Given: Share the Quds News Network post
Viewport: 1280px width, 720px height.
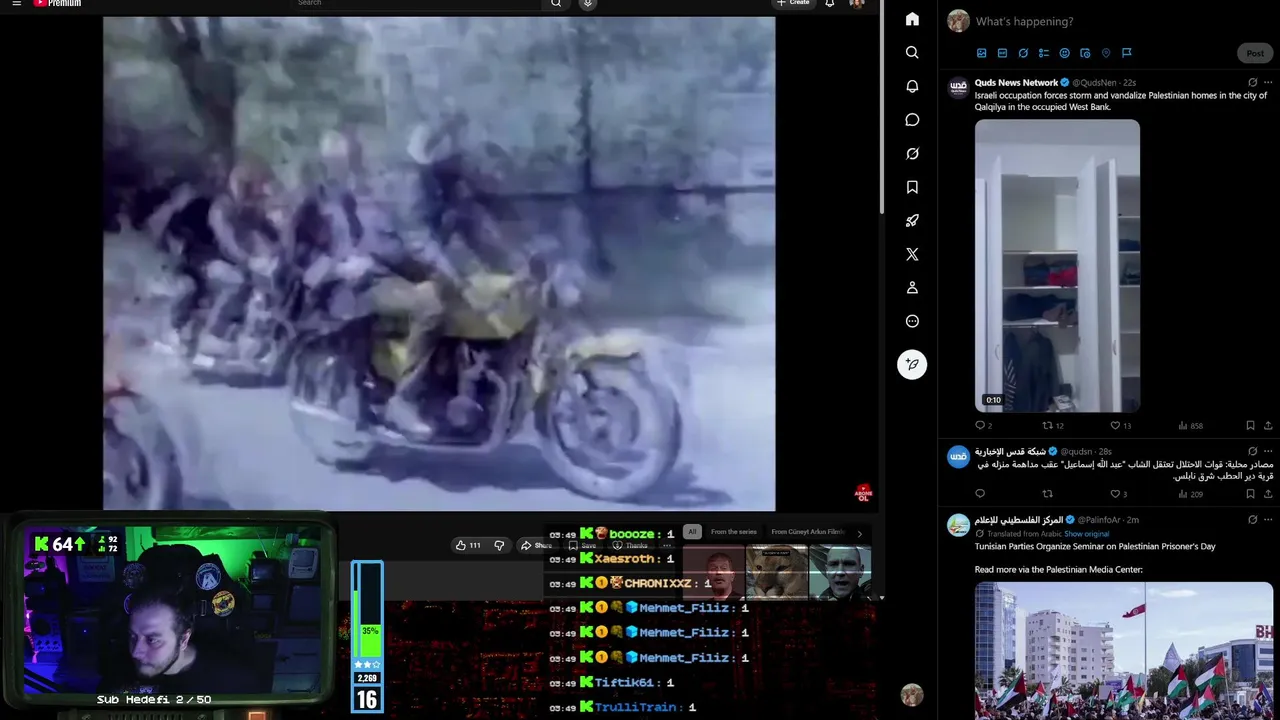Looking at the screenshot, I should [x=1268, y=426].
